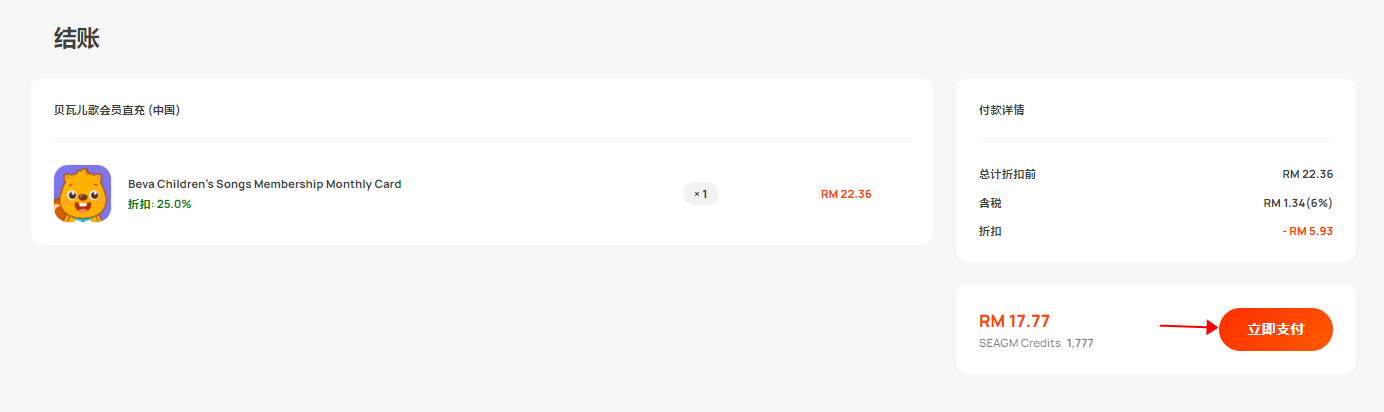Click the 立即支付 pay now button

(x=1276, y=329)
